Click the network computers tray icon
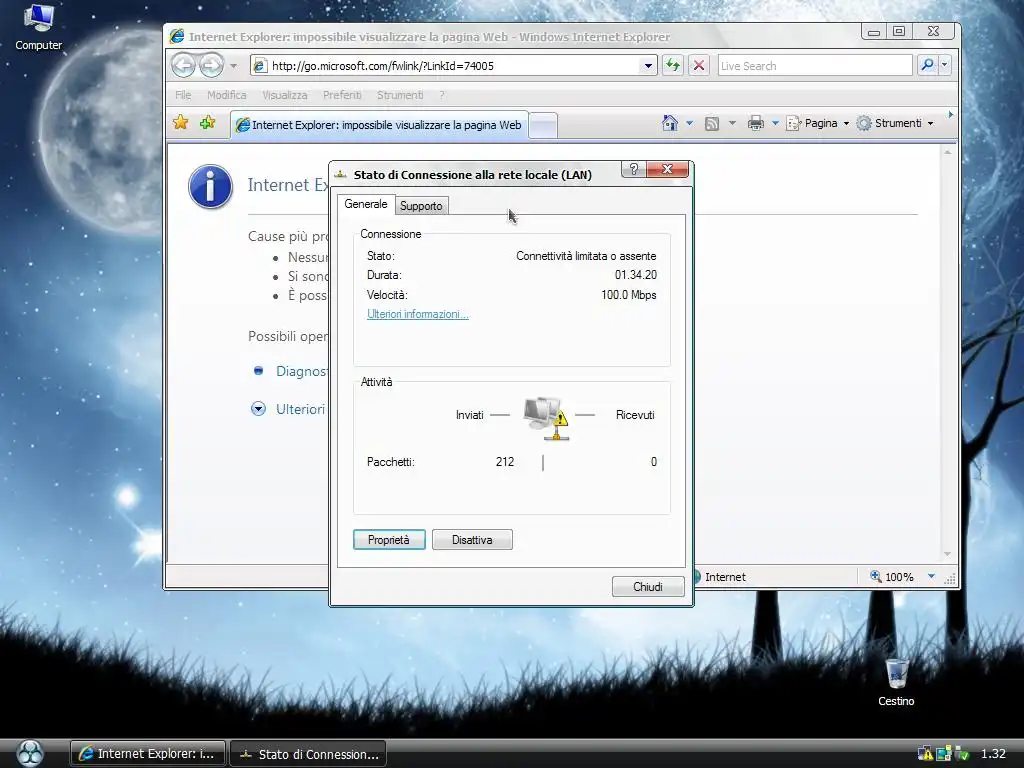This screenshot has height=768, width=1024. [x=944, y=754]
